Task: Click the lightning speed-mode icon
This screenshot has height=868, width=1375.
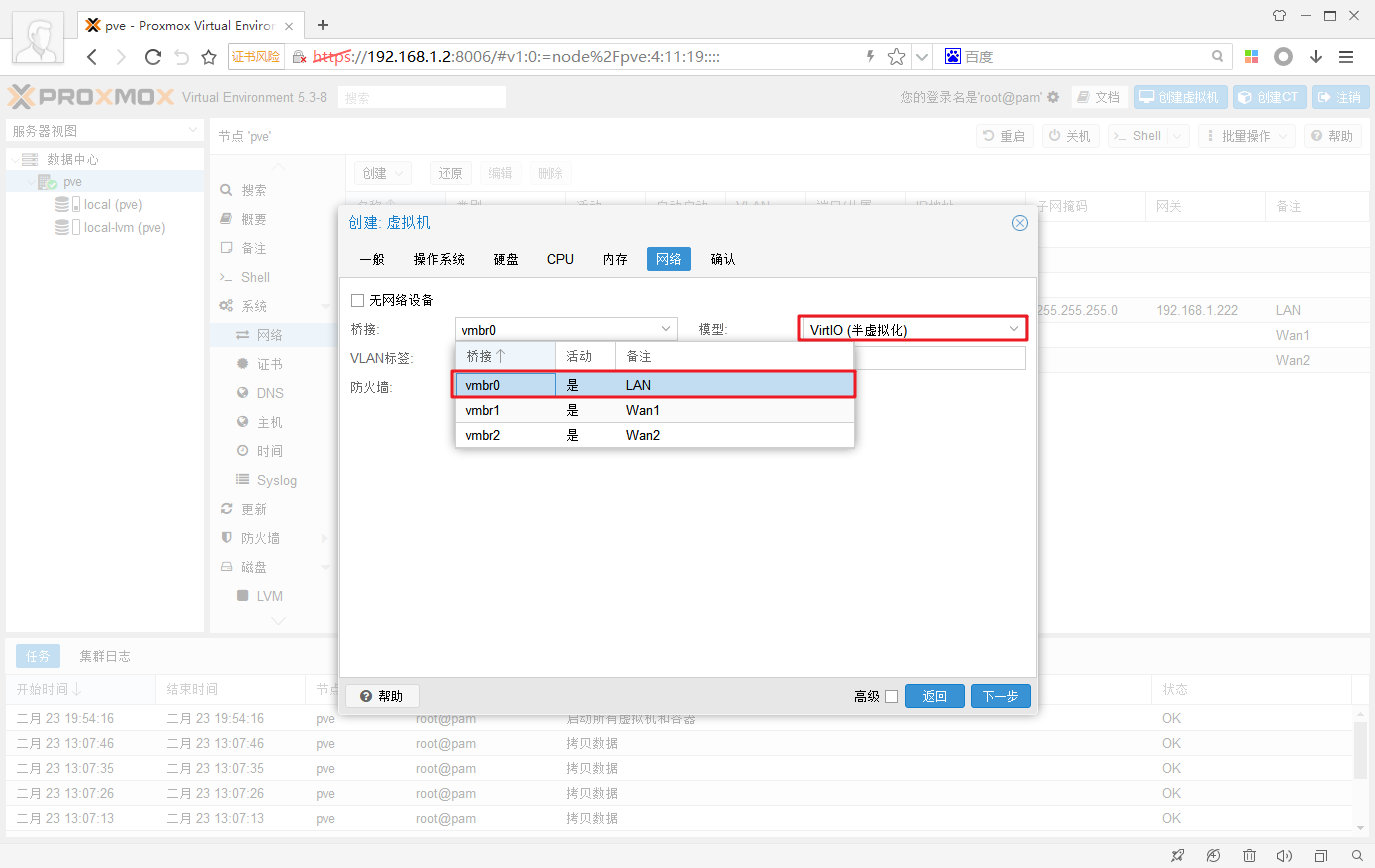Action: click(871, 57)
